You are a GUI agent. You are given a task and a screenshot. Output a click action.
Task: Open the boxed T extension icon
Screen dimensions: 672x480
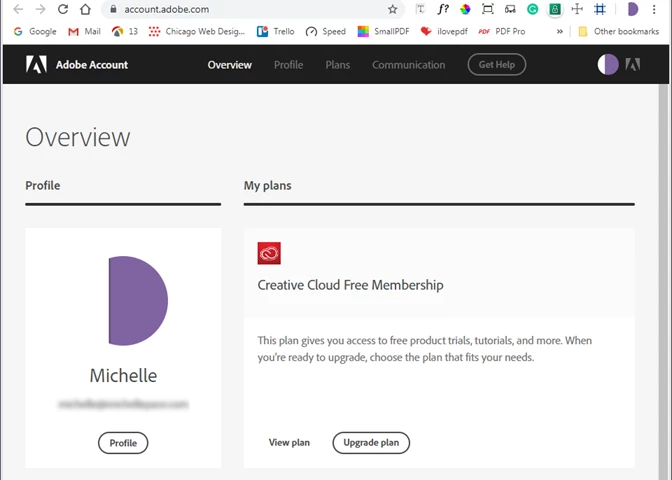click(x=420, y=9)
